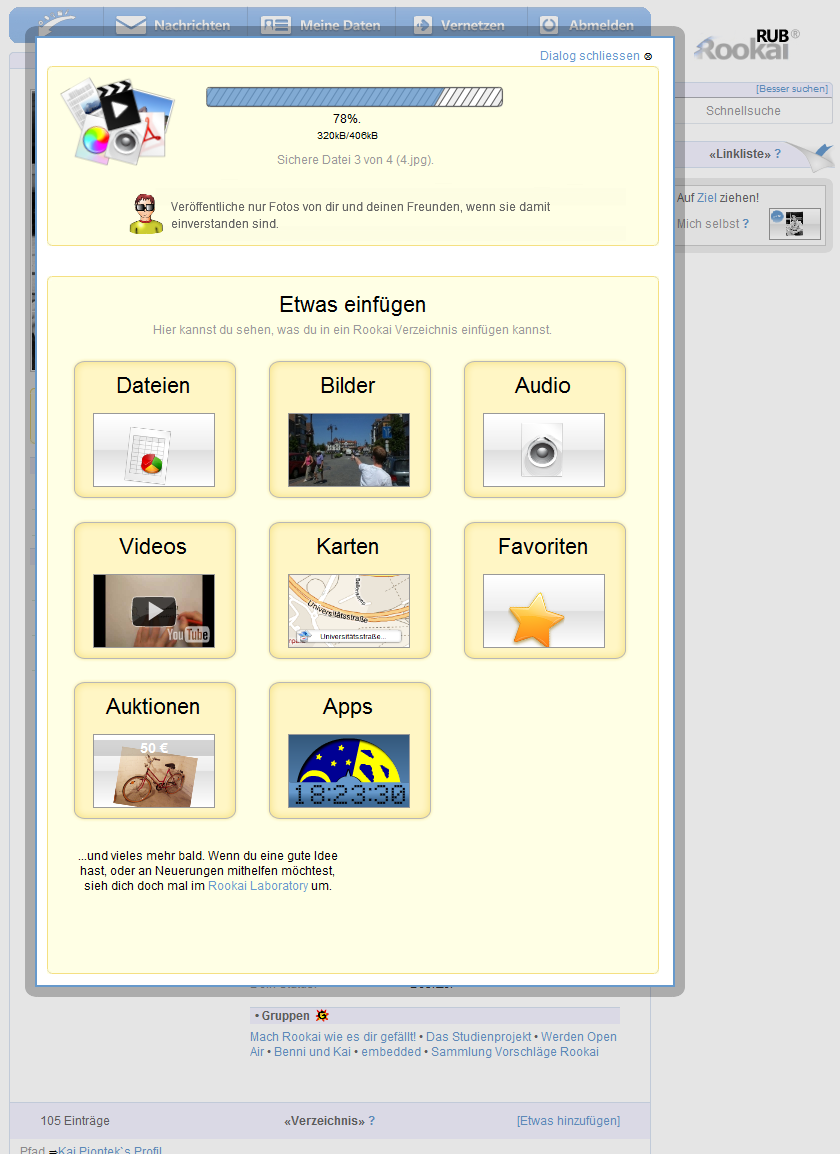The width and height of the screenshot is (840, 1154).
Task: Click the upload progress bar
Action: click(354, 97)
